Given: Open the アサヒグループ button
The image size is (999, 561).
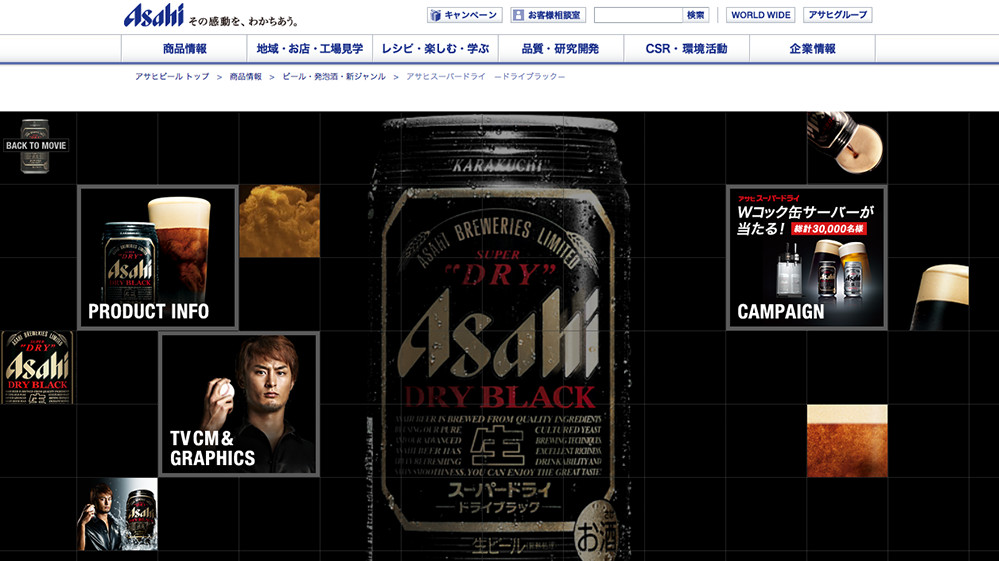Looking at the screenshot, I should 837,15.
